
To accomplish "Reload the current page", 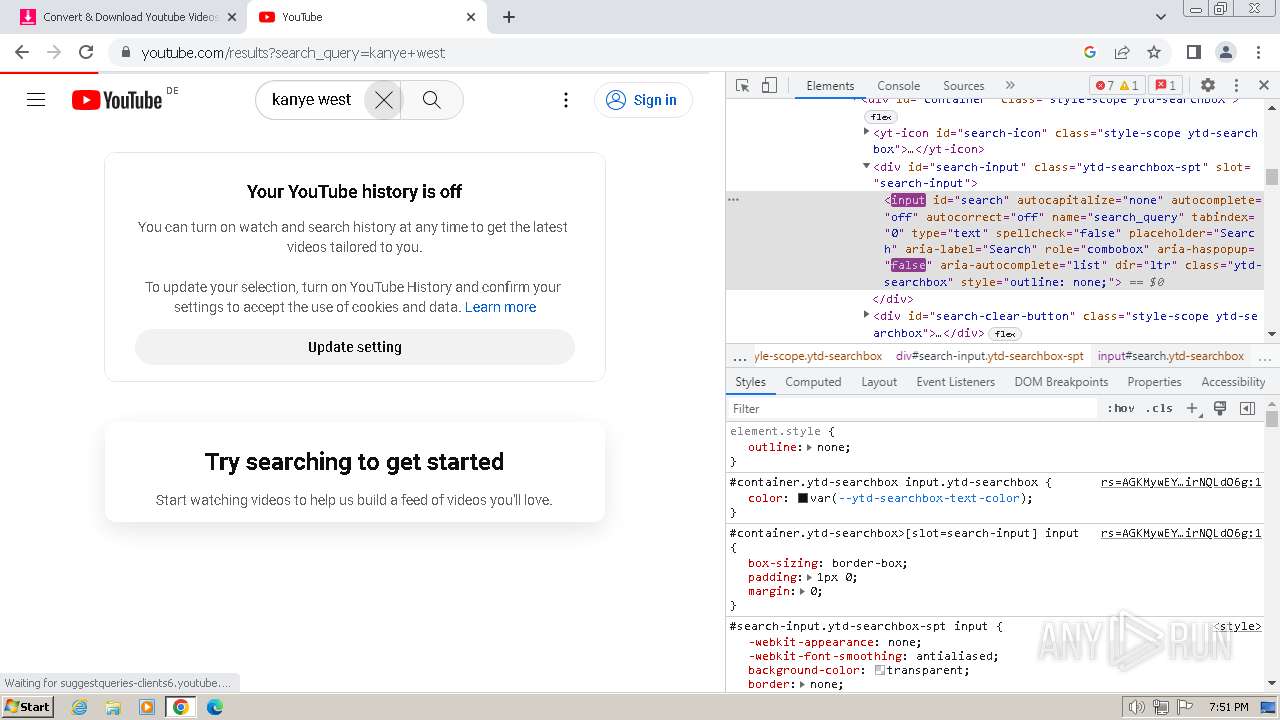I will point(86,52).
